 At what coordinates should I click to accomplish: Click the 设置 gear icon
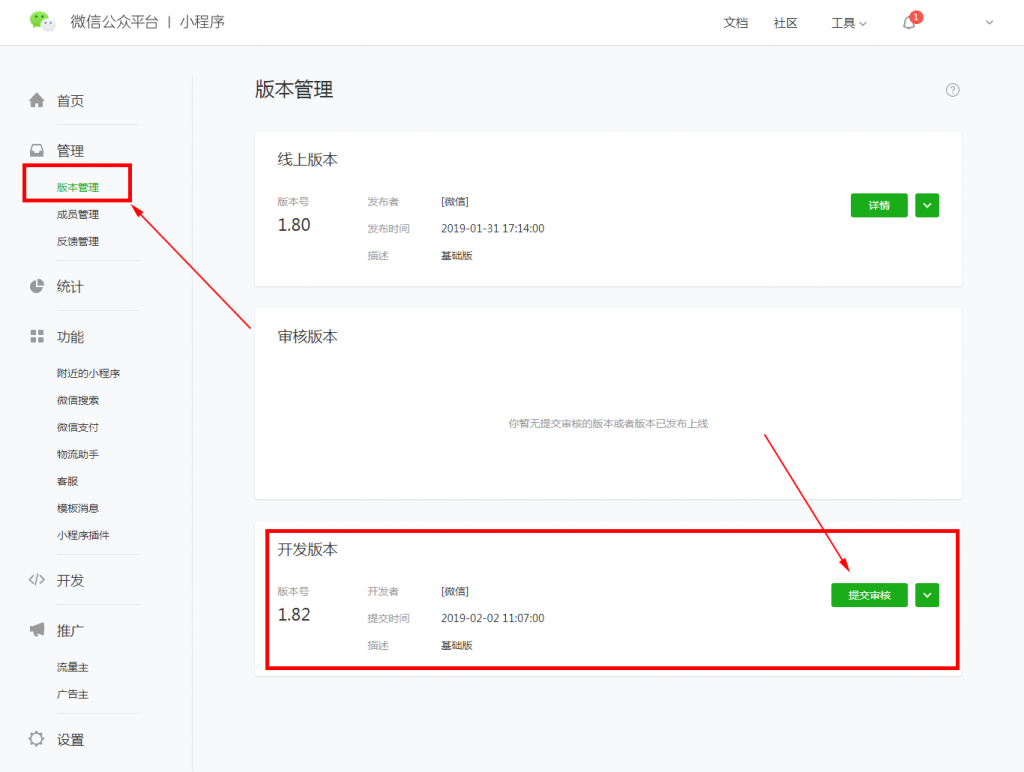pos(37,740)
